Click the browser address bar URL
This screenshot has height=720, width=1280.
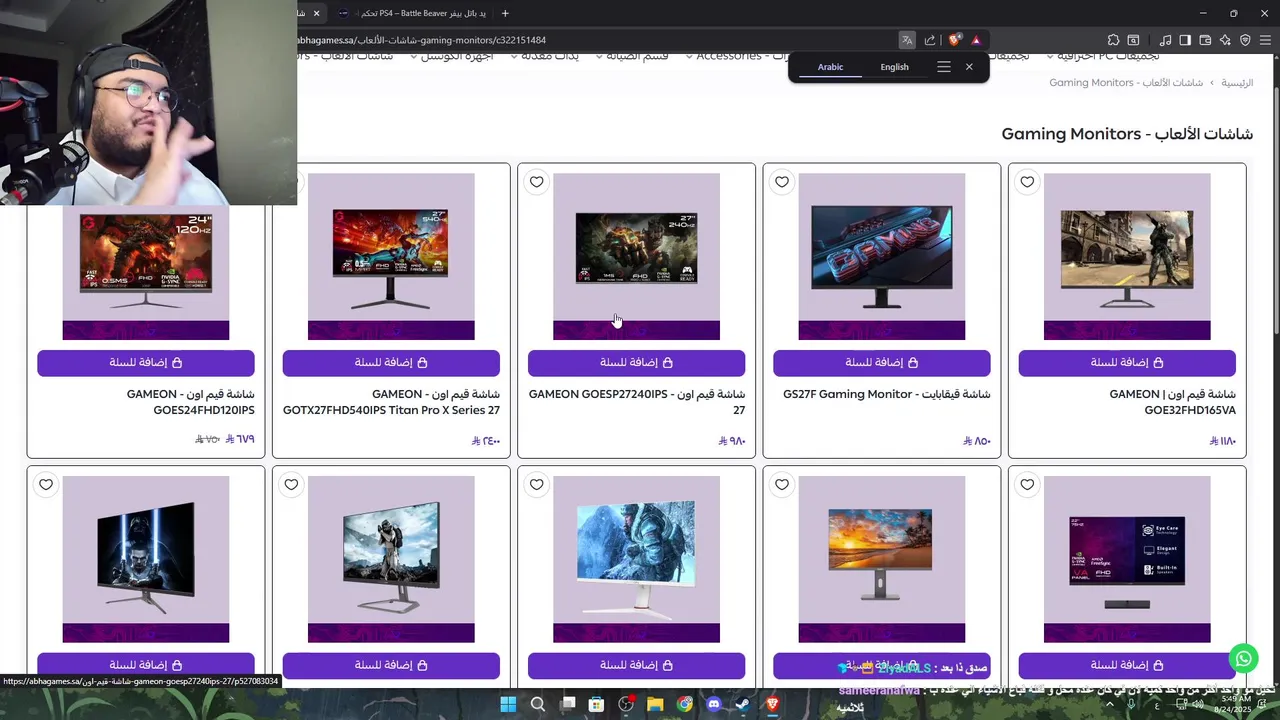click(x=422, y=40)
